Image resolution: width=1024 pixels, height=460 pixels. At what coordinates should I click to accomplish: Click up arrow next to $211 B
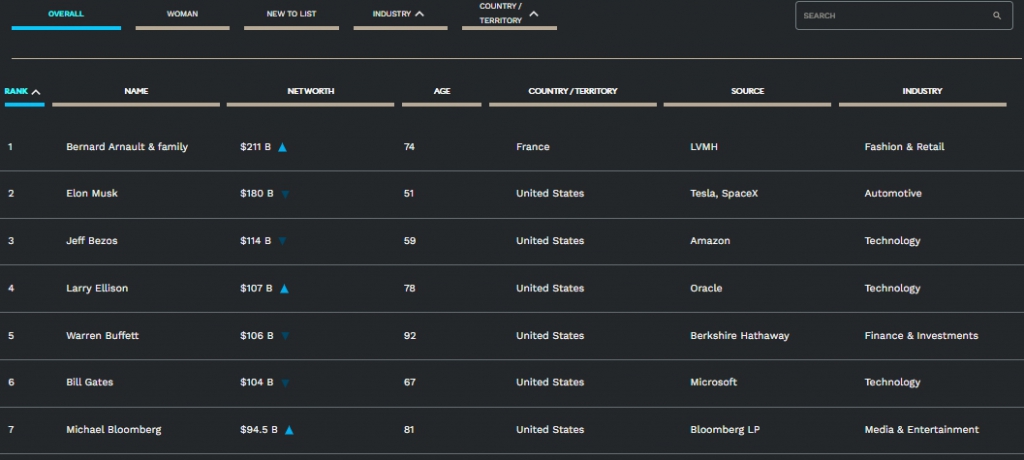[x=282, y=148]
